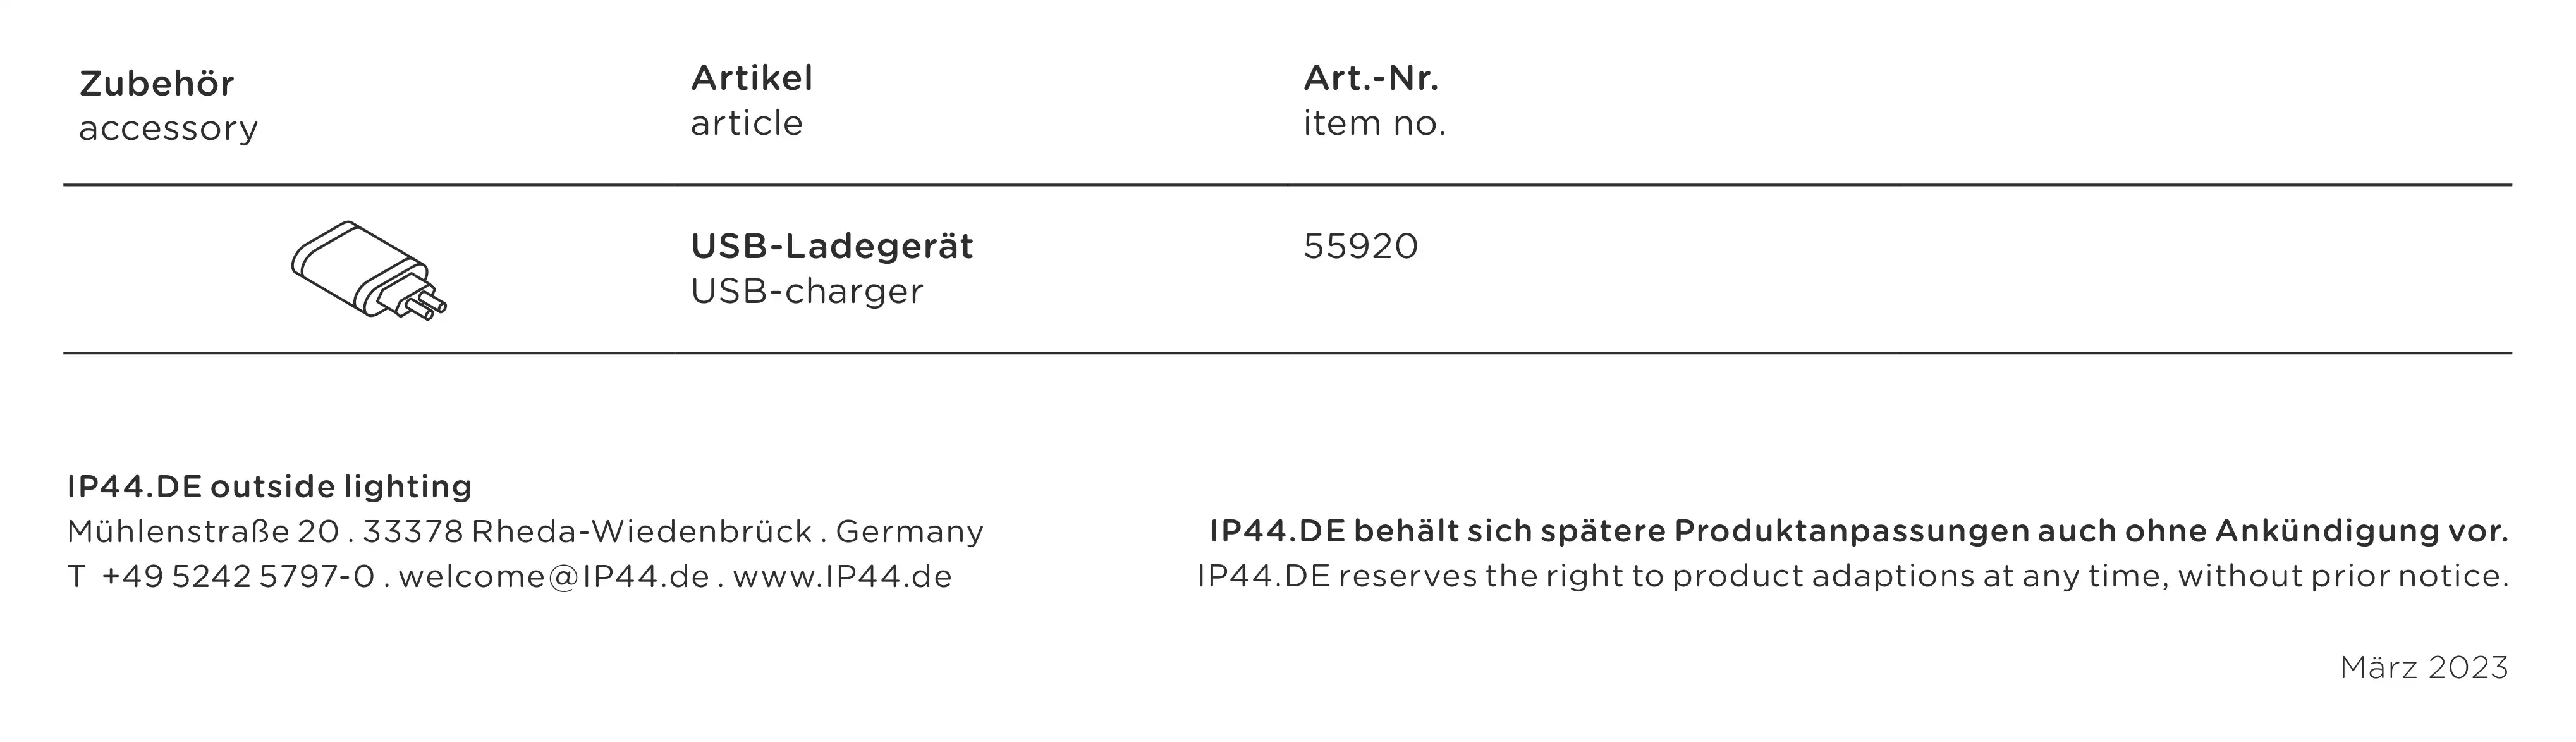Image resolution: width=2576 pixels, height=742 pixels.
Task: Select the word article under Artikel
Action: tap(746, 124)
